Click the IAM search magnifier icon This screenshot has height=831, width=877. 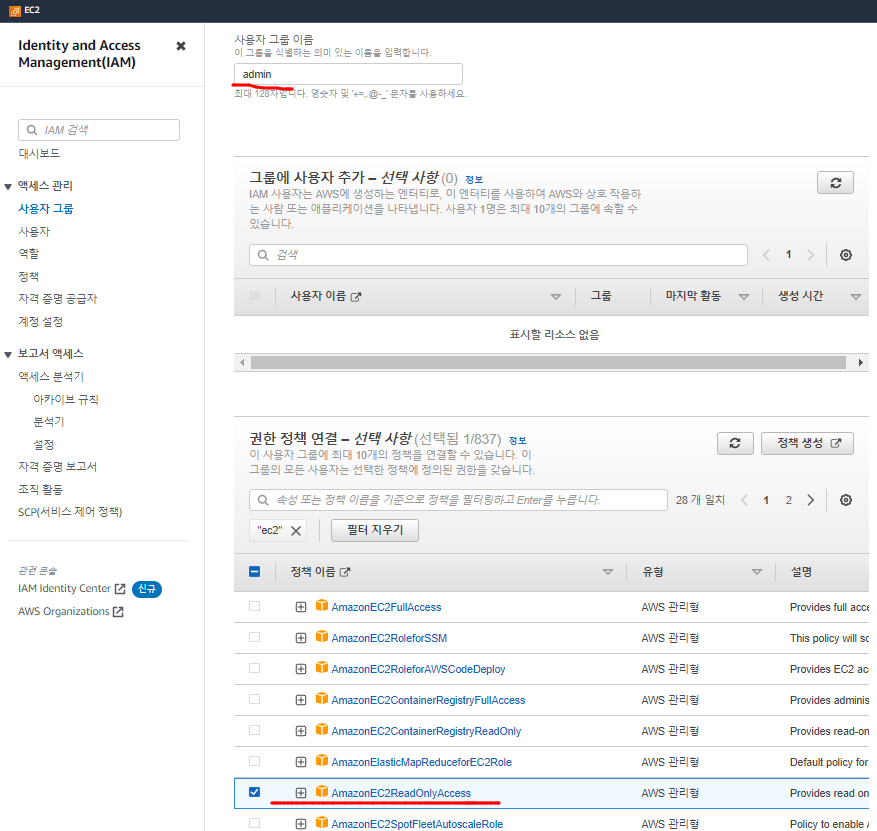coord(32,130)
